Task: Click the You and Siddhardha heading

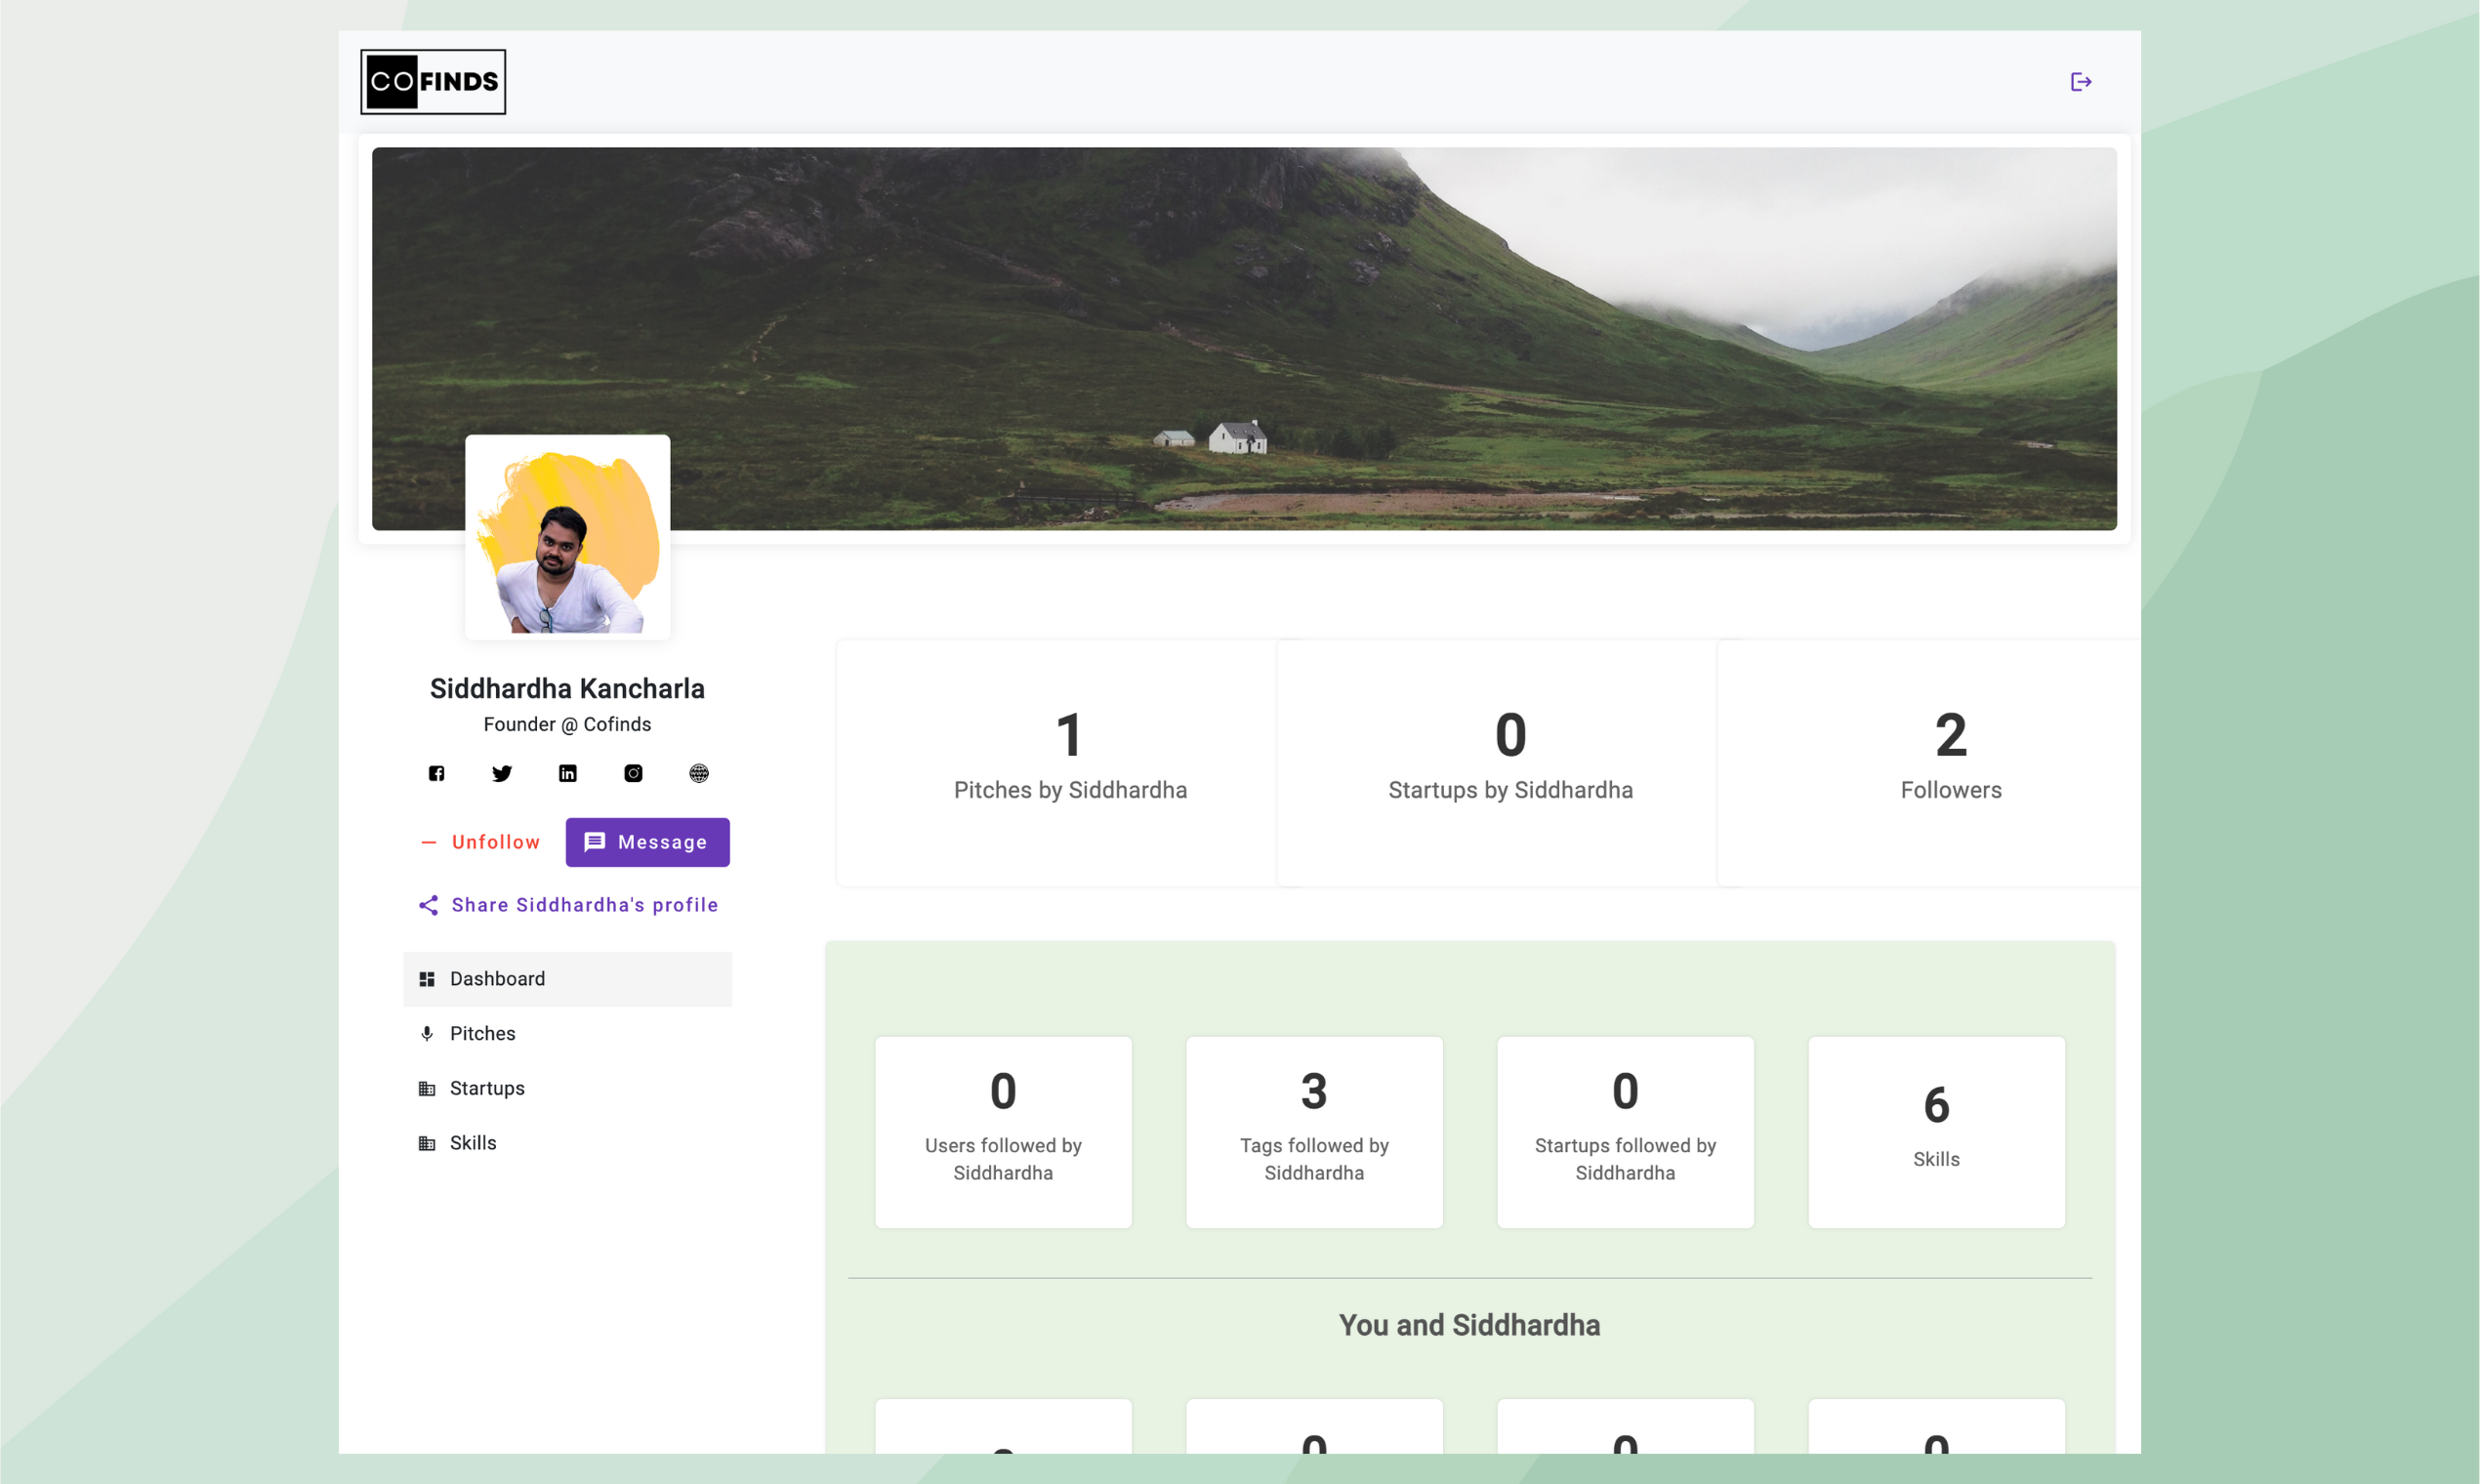Action: click(x=1469, y=1325)
